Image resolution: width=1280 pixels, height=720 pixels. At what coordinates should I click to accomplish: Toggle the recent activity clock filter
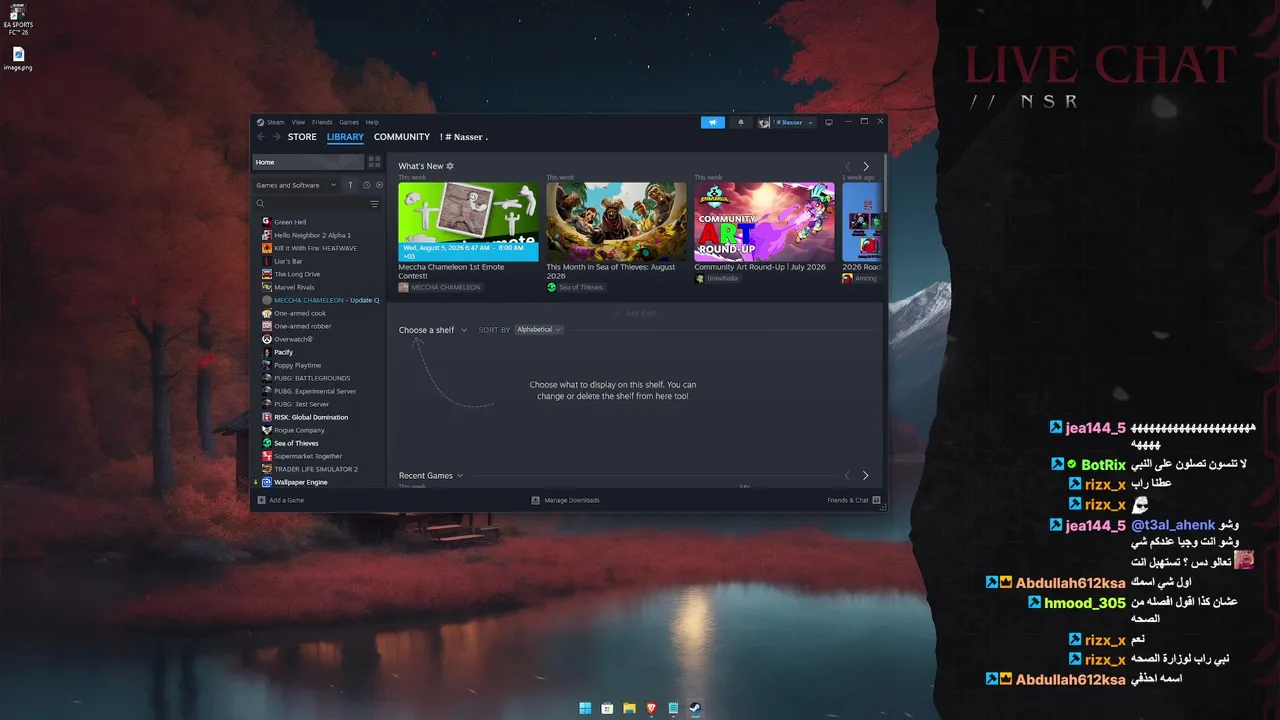click(x=366, y=185)
